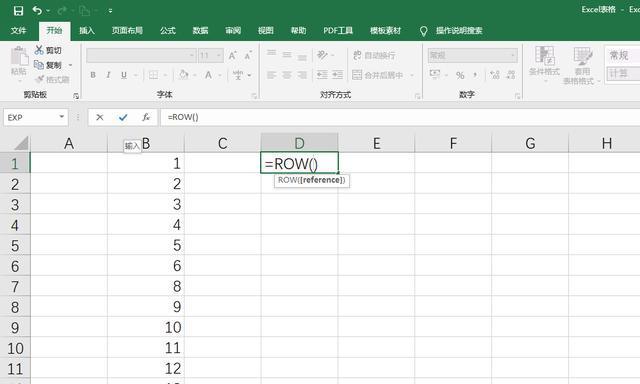Click the lightbulb search icon
This screenshot has width=640, height=384.
point(424,31)
